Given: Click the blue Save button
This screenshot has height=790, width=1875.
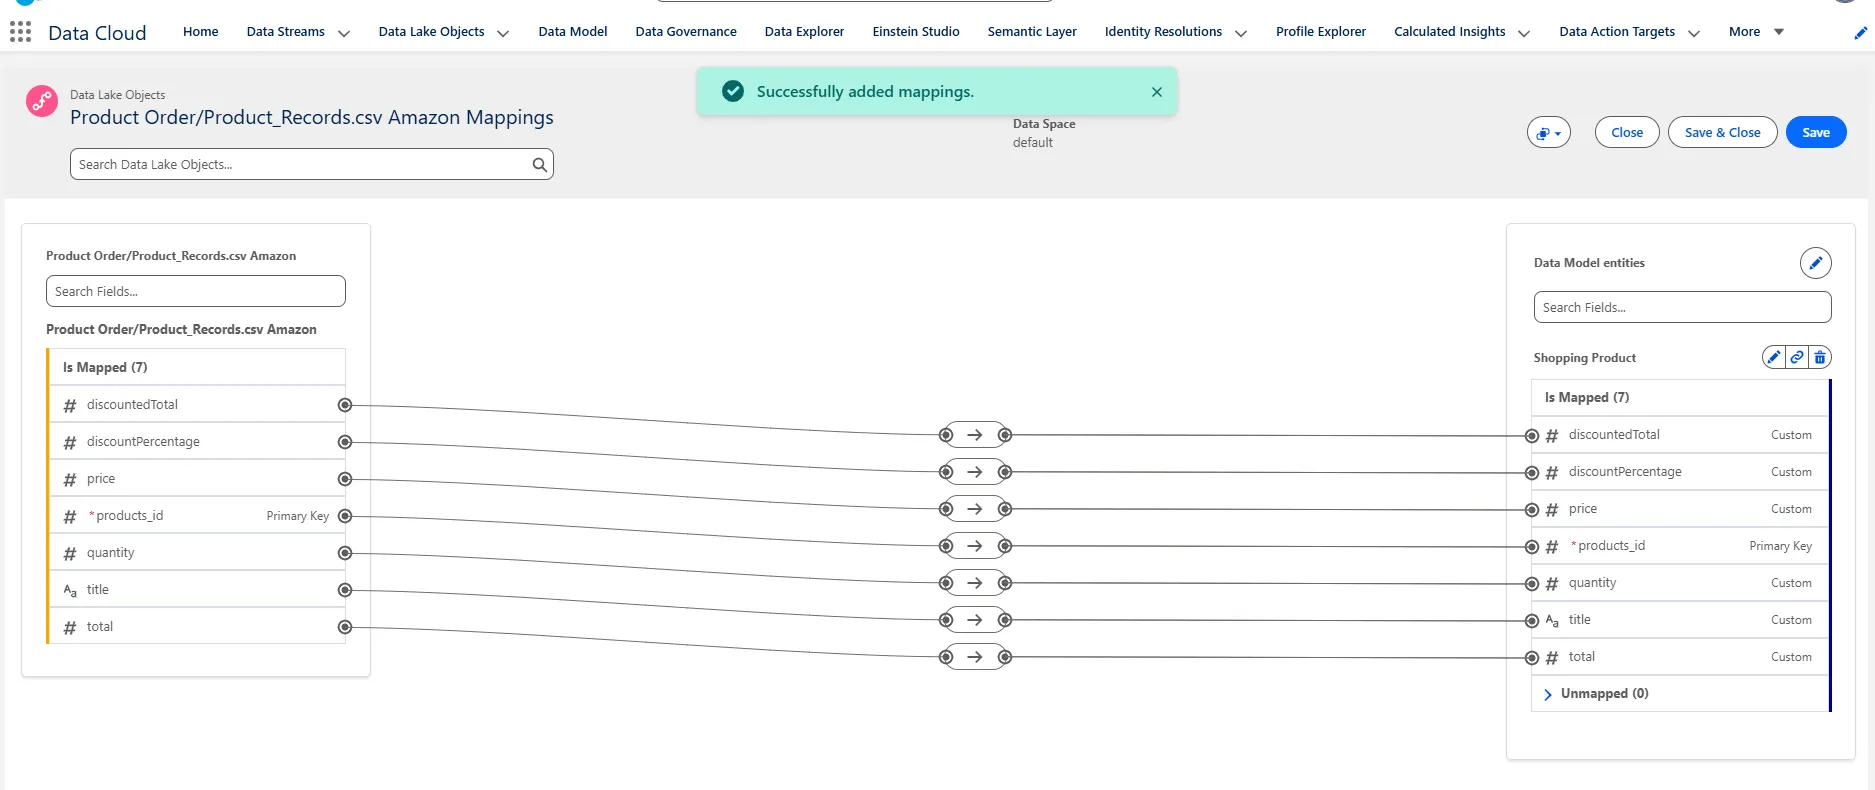Looking at the screenshot, I should pyautogui.click(x=1815, y=133).
